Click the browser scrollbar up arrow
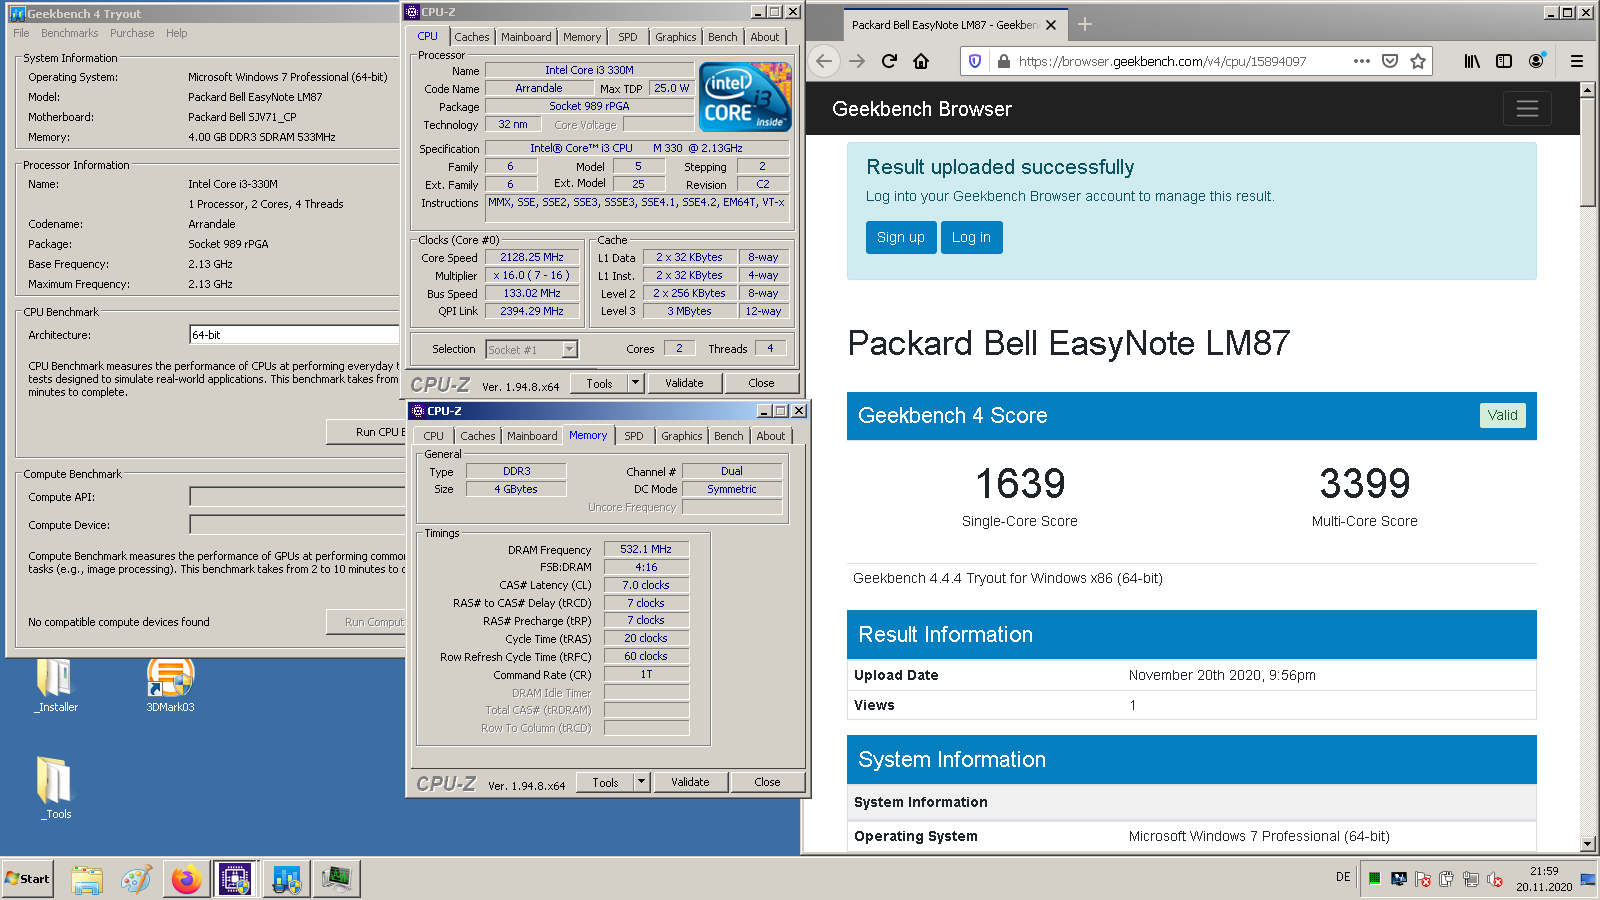The width and height of the screenshot is (1600, 900). [x=1587, y=89]
